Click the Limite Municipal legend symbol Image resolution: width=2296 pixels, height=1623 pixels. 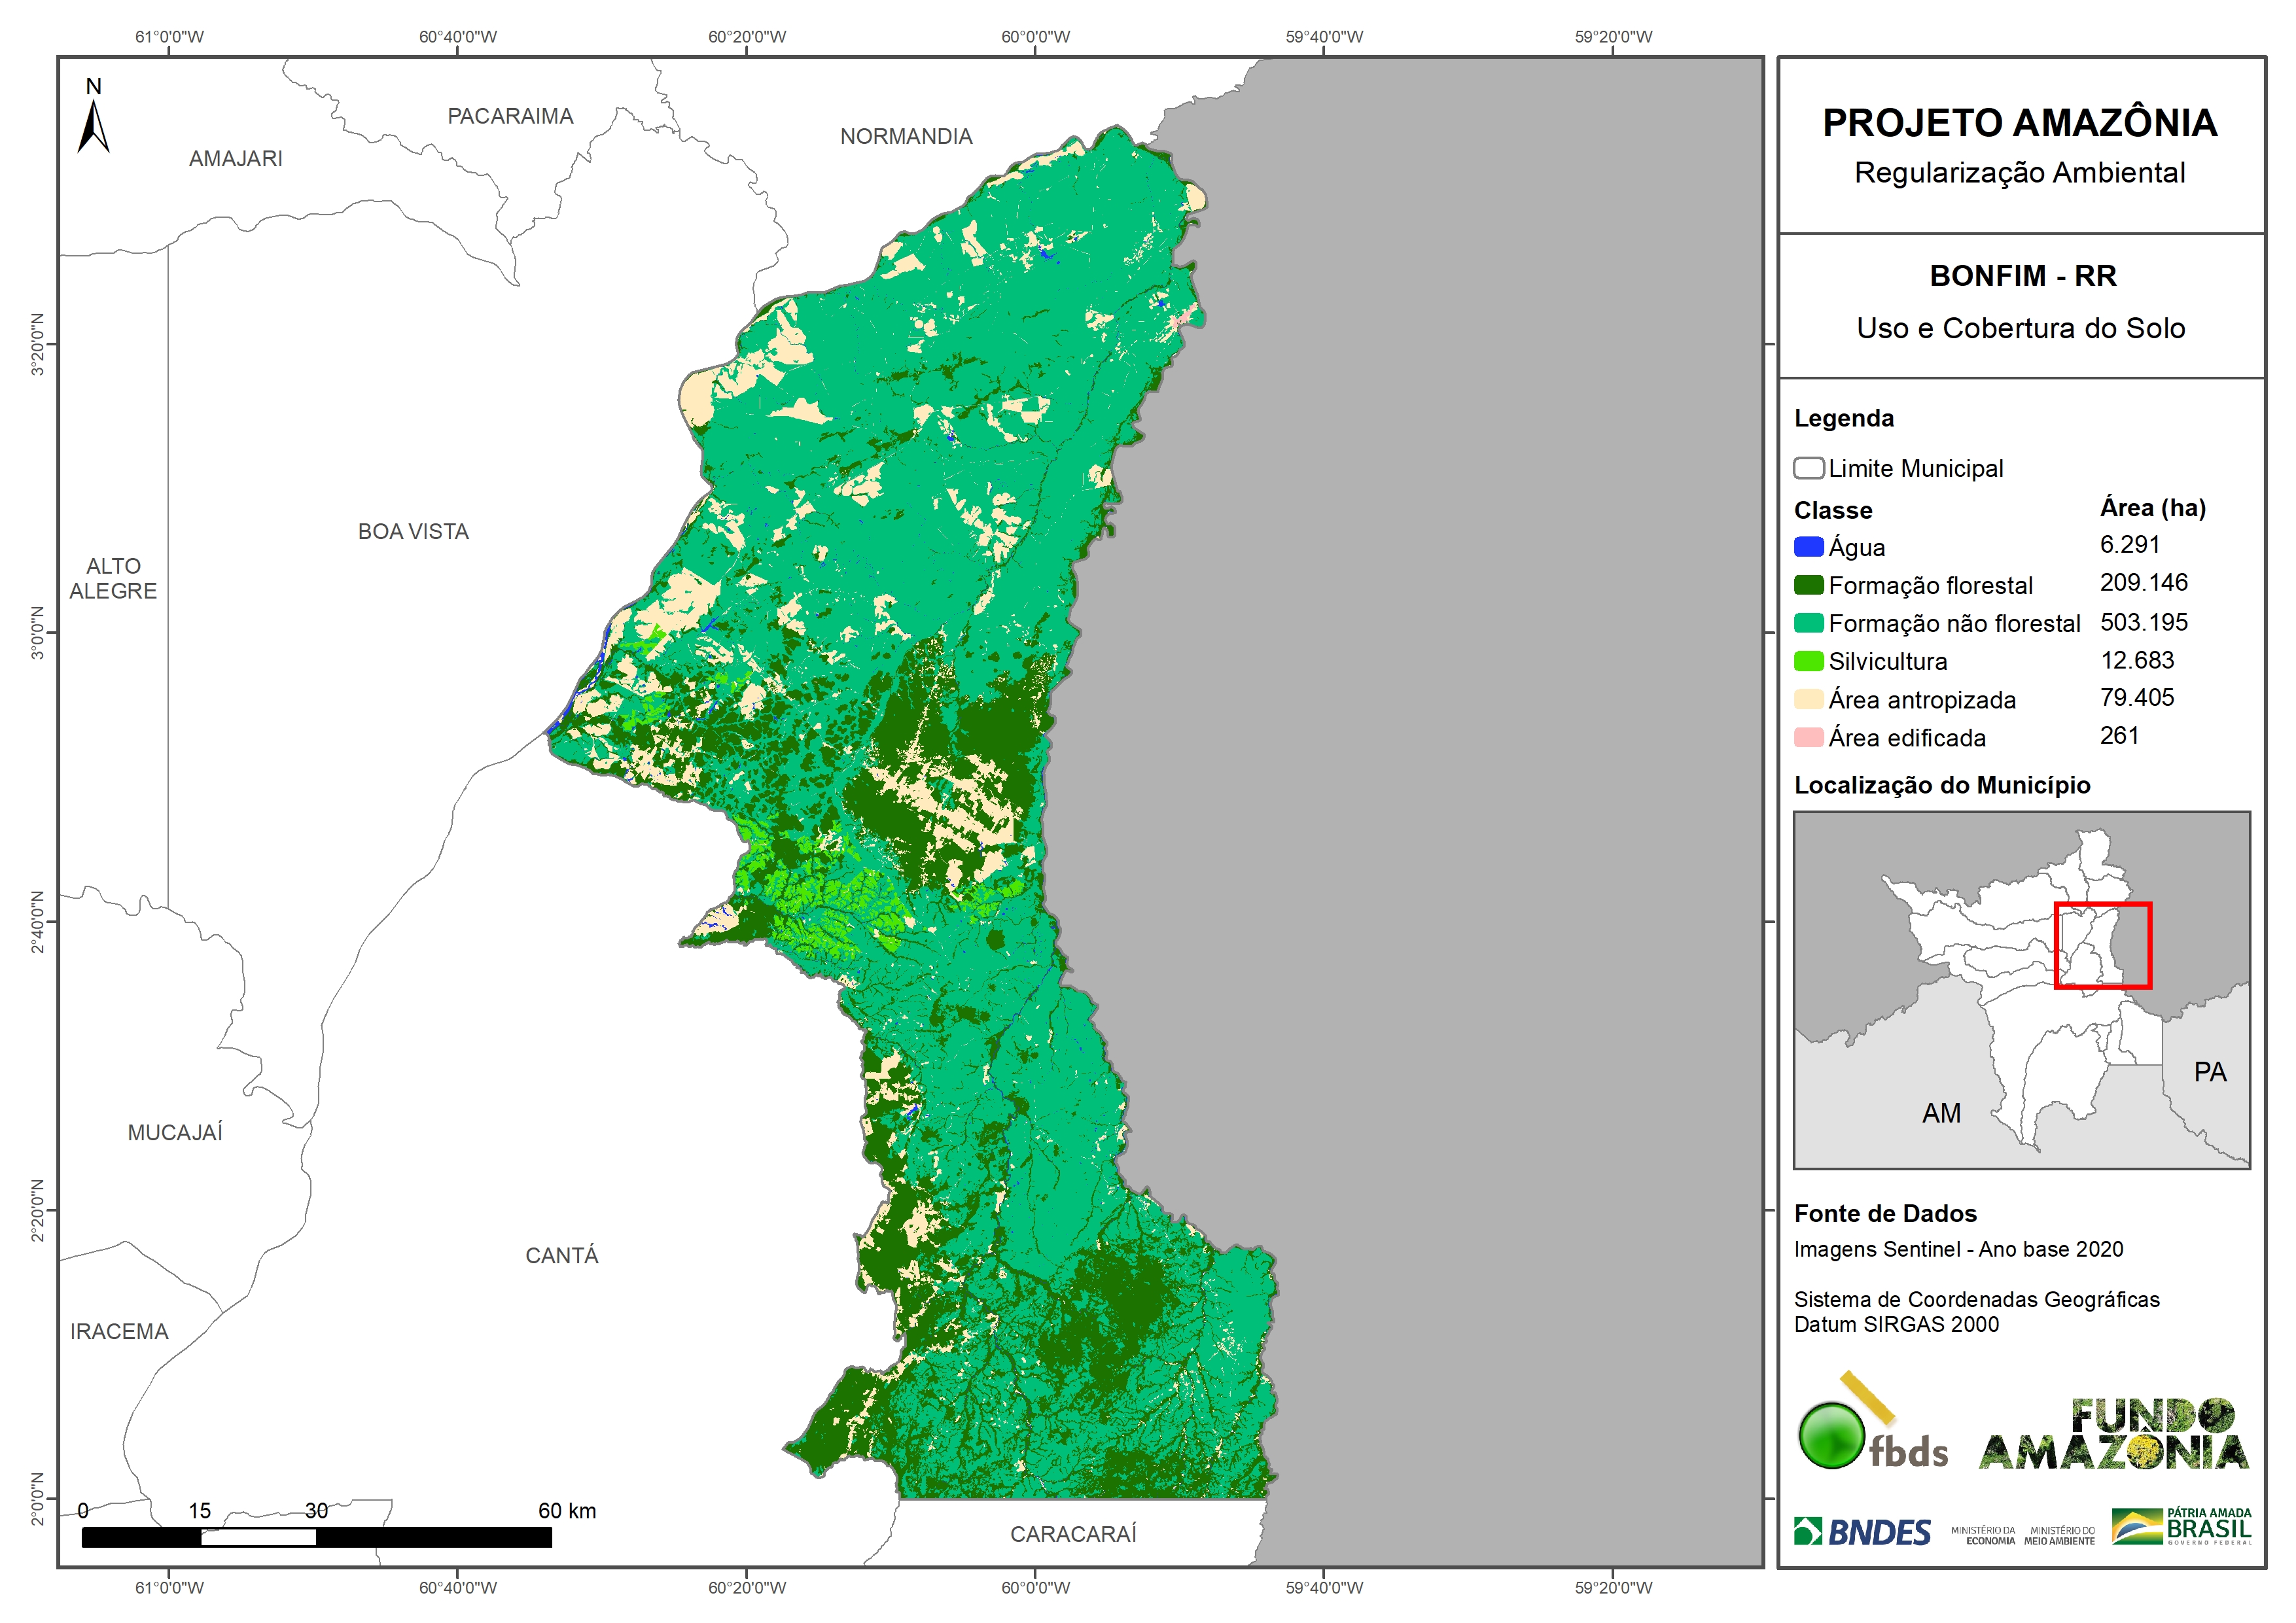click(1808, 468)
